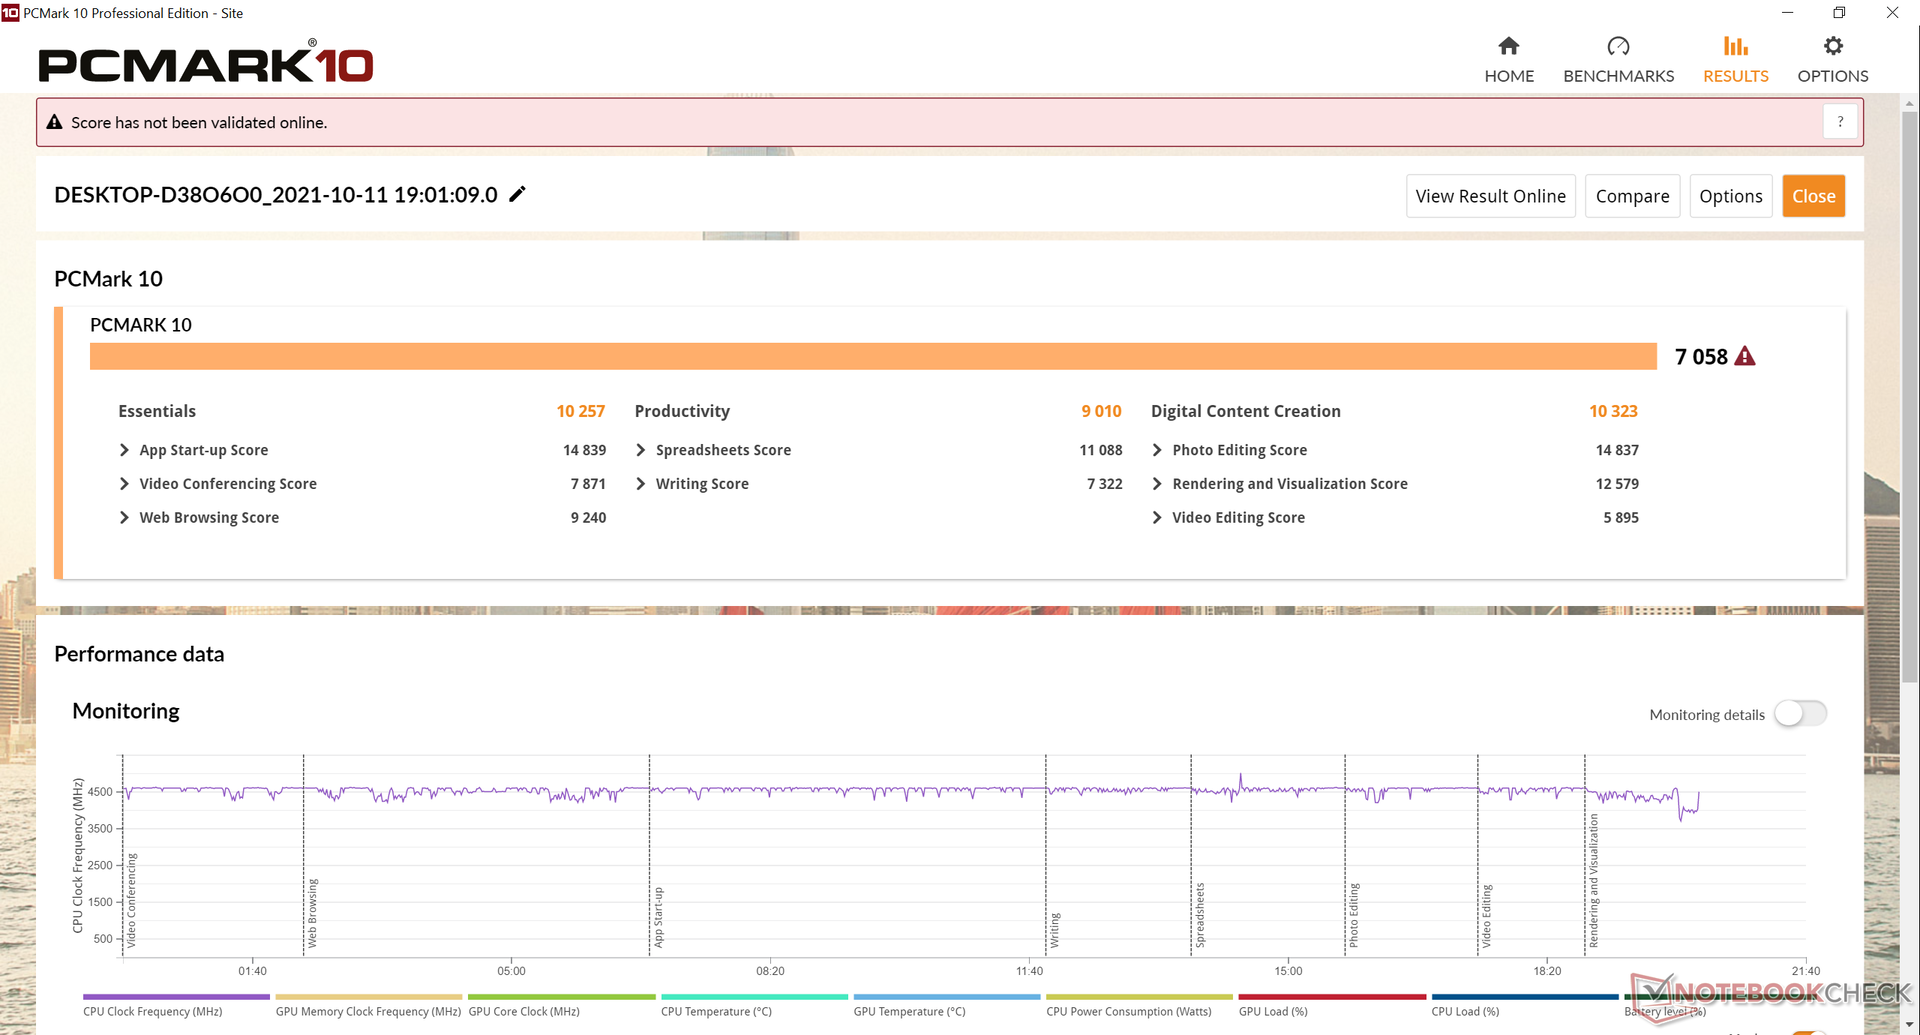Expand Web Browsing Score details

[124, 517]
